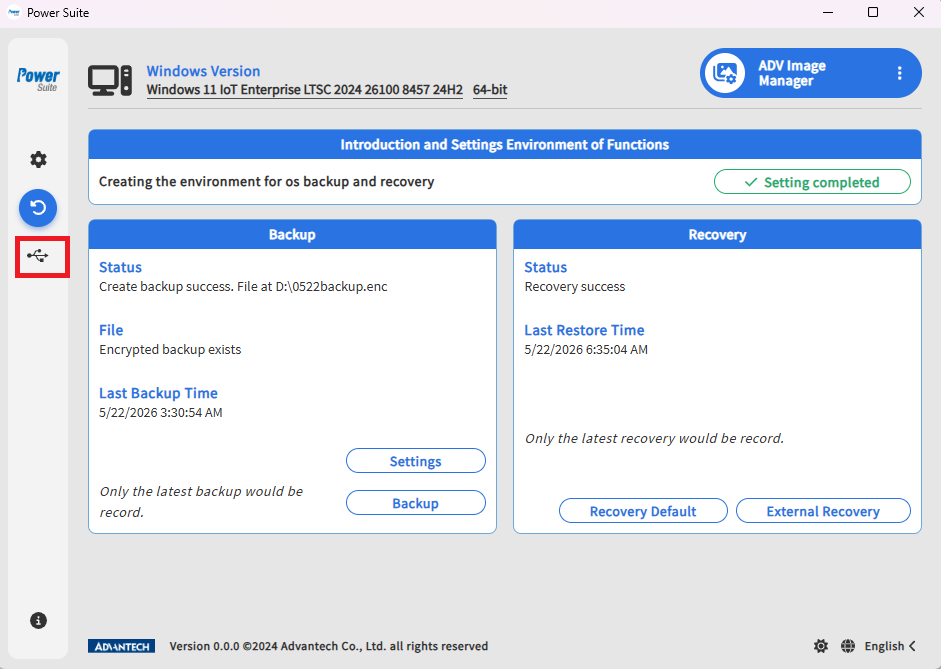Click the Windows 11 IoT Enterprise LTSC text
Viewport: 941px width, 669px height.
point(304,90)
